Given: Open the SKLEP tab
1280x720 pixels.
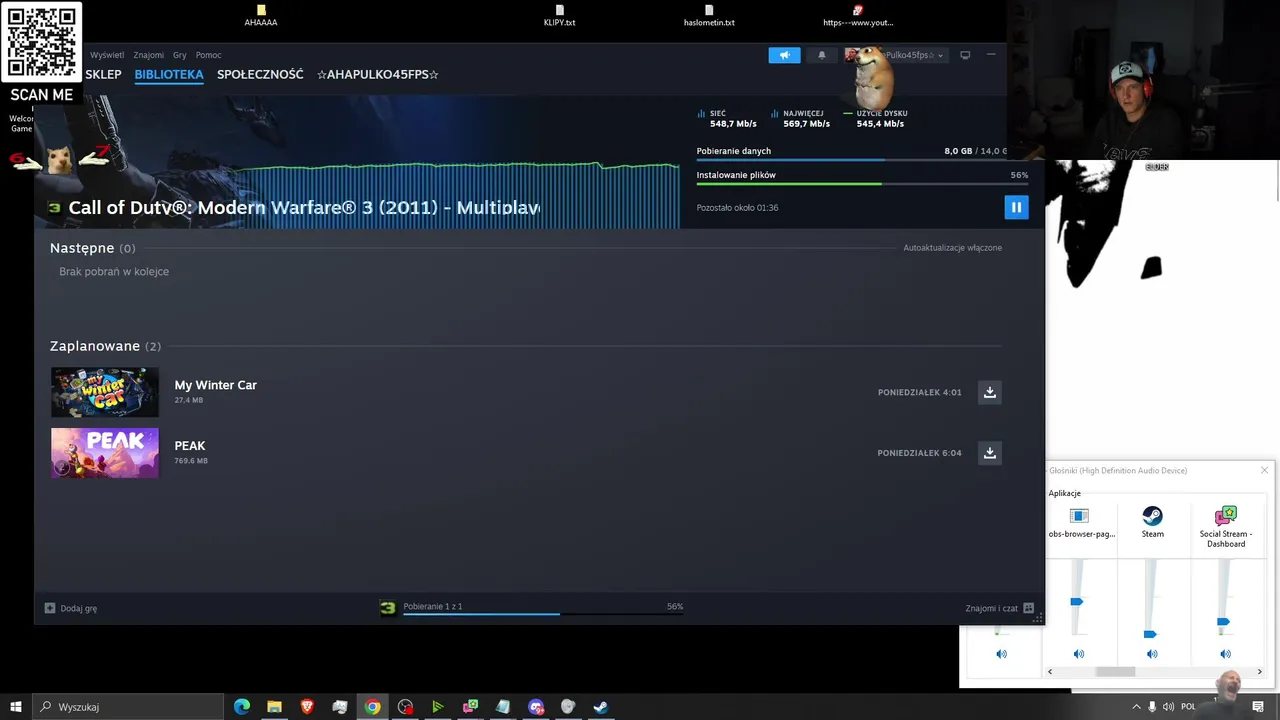Looking at the screenshot, I should click(x=103, y=74).
